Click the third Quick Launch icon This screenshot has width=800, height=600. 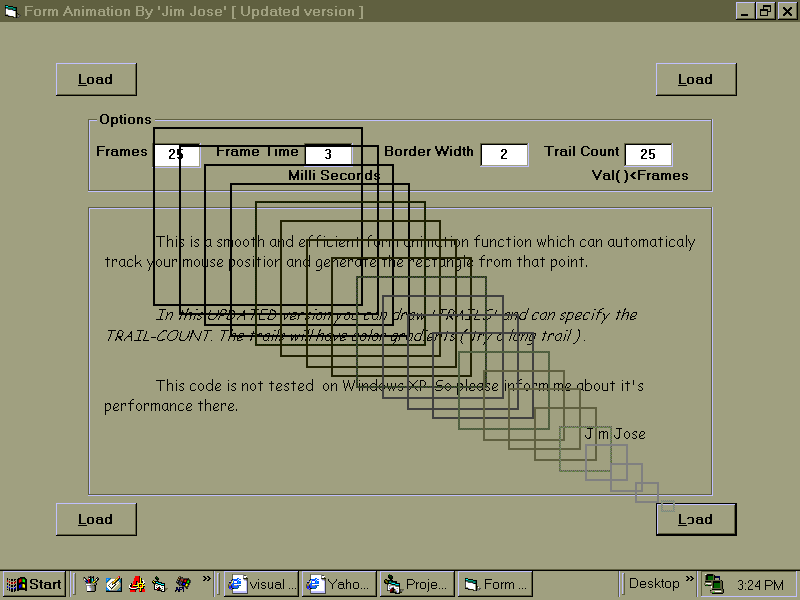[x=136, y=584]
